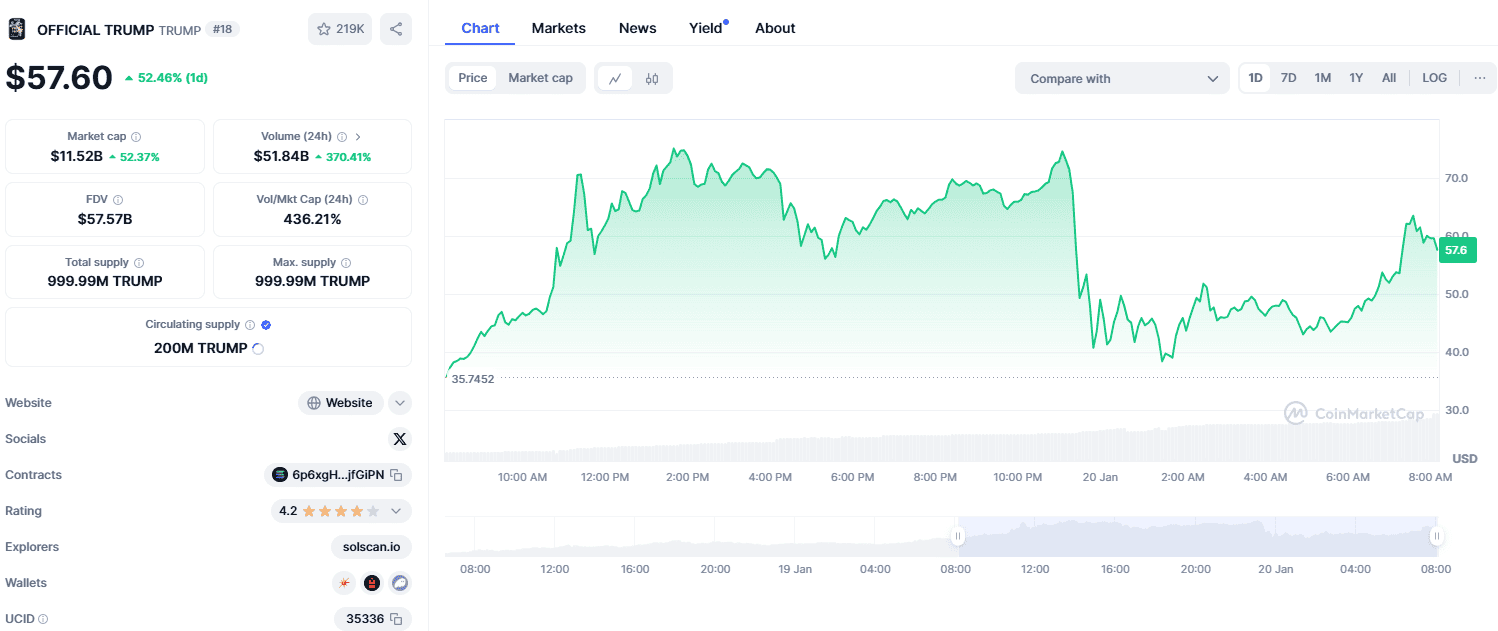Viewport: 1498px width, 631px height.
Task: Copy the UCID value icon
Action: tap(398, 618)
